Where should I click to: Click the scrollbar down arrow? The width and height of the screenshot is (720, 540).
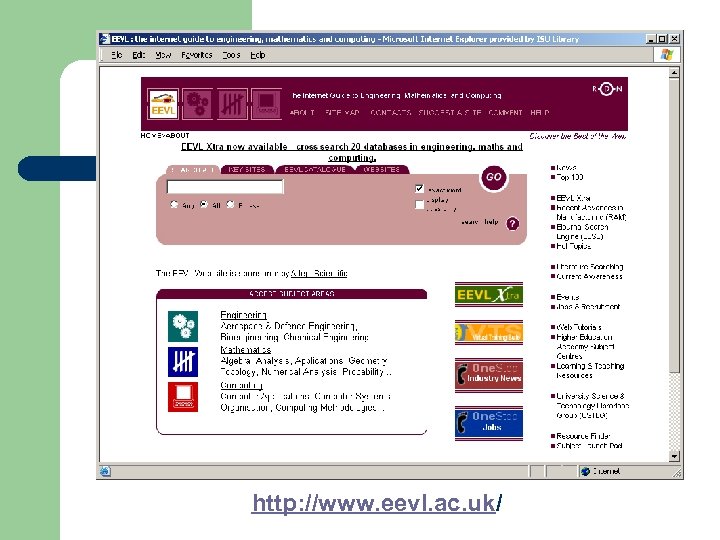tap(674, 456)
